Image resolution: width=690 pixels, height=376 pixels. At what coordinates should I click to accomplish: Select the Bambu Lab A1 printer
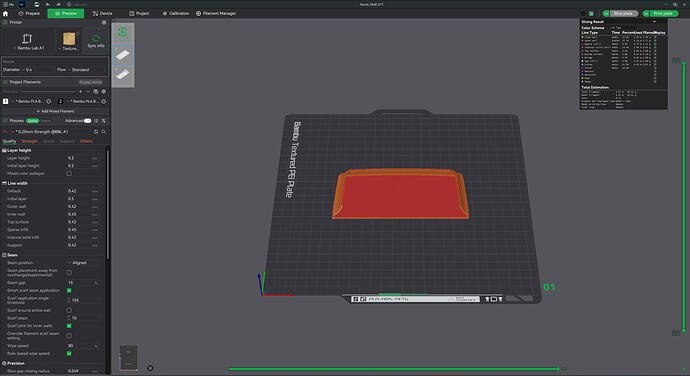(27, 41)
